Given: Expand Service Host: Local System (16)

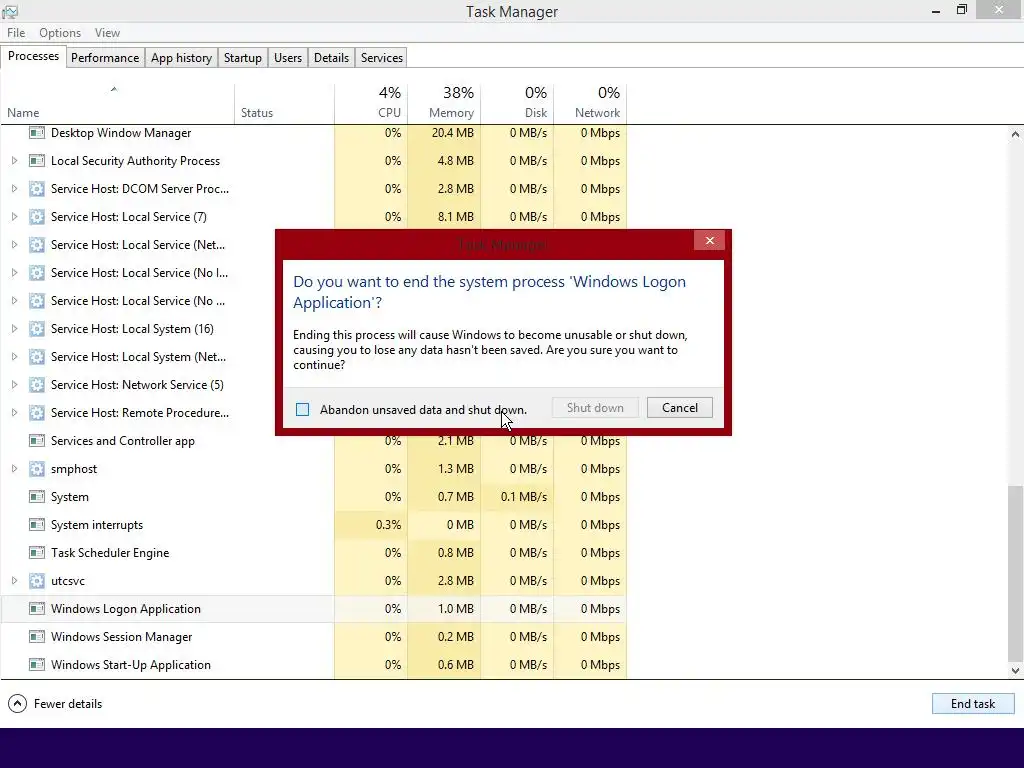Looking at the screenshot, I should [14, 328].
